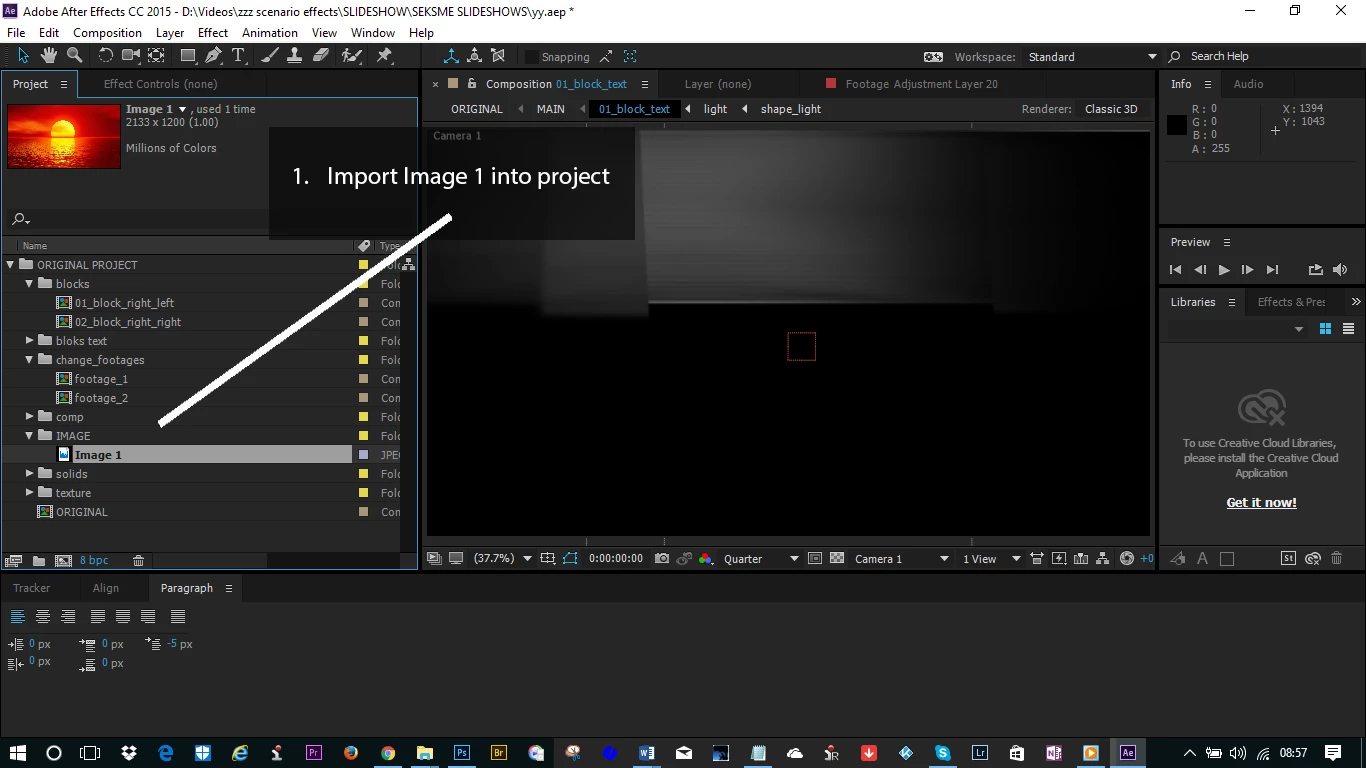The height and width of the screenshot is (768, 1366).
Task: Click the Info panel color swatch
Action: pos(1177,125)
